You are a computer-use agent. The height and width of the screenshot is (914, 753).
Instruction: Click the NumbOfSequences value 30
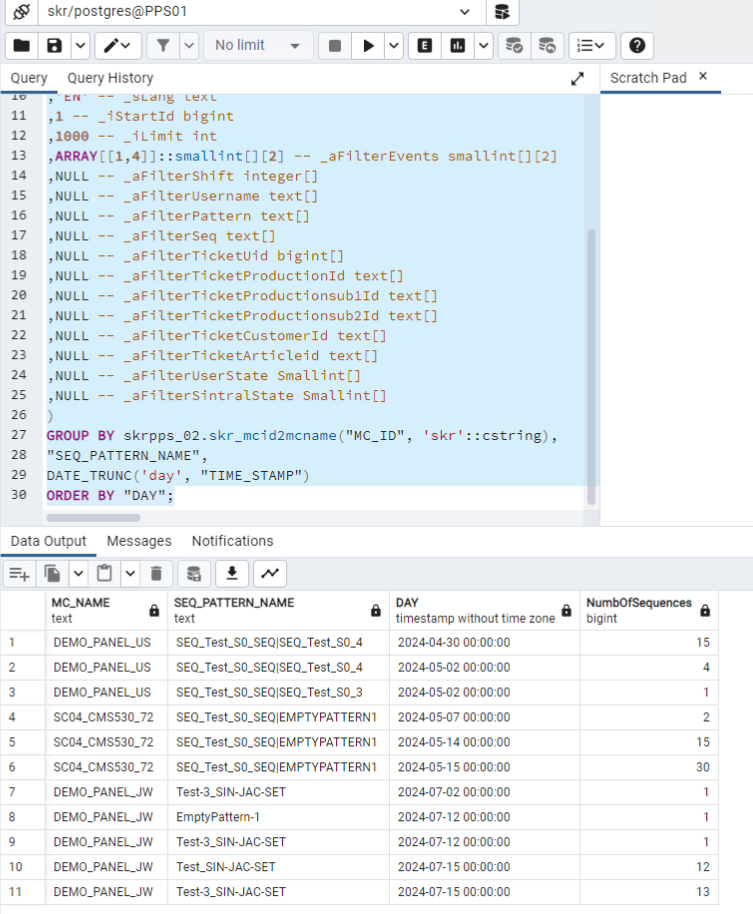(x=649, y=767)
